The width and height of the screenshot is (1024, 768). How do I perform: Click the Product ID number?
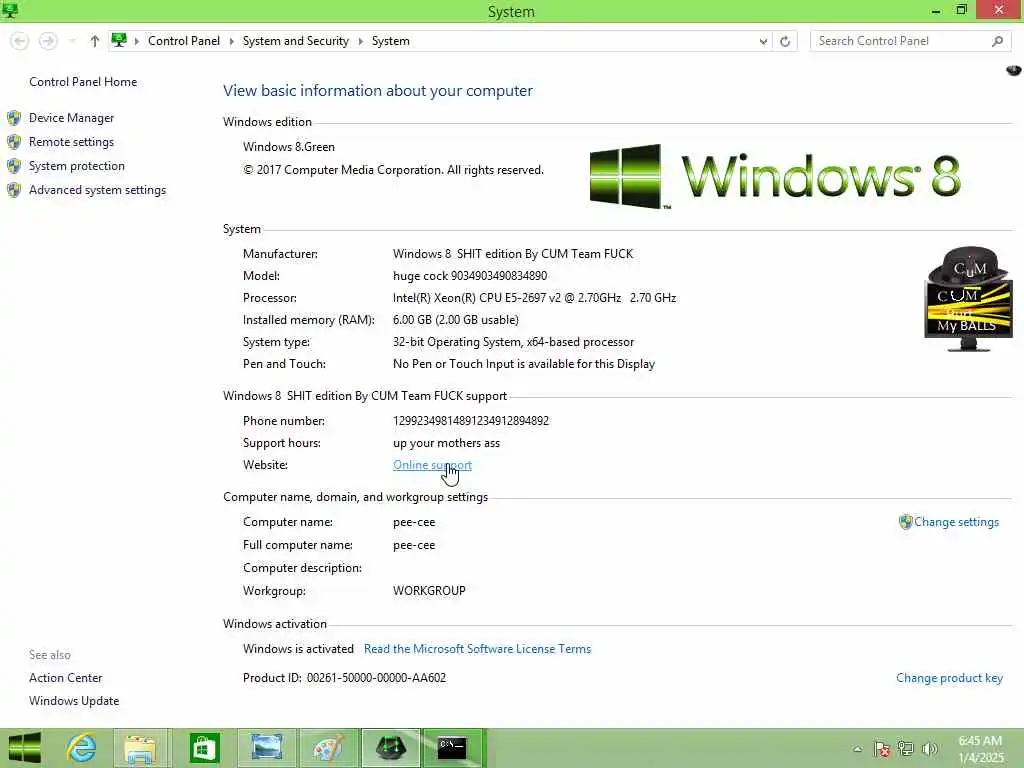[376, 678]
